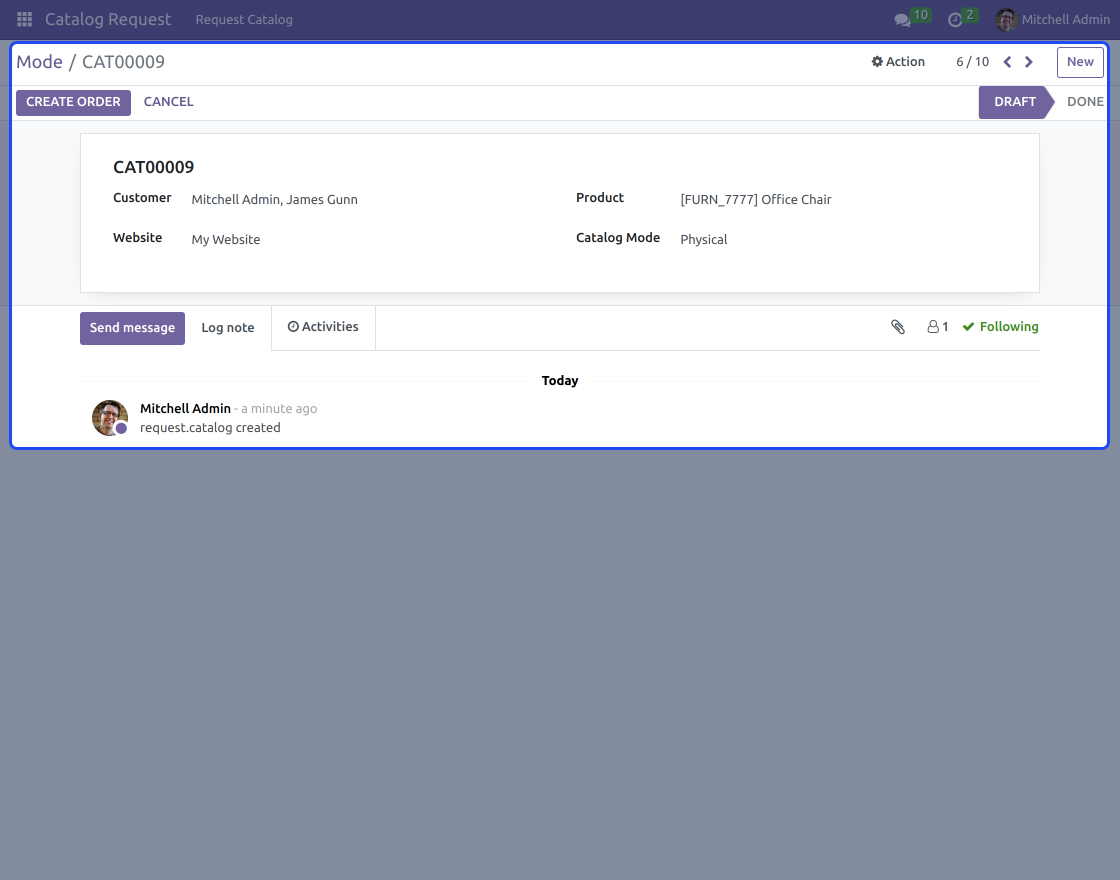Click Mitchell Admin's avatar in chatter message
This screenshot has height=880, width=1120.
point(110,418)
